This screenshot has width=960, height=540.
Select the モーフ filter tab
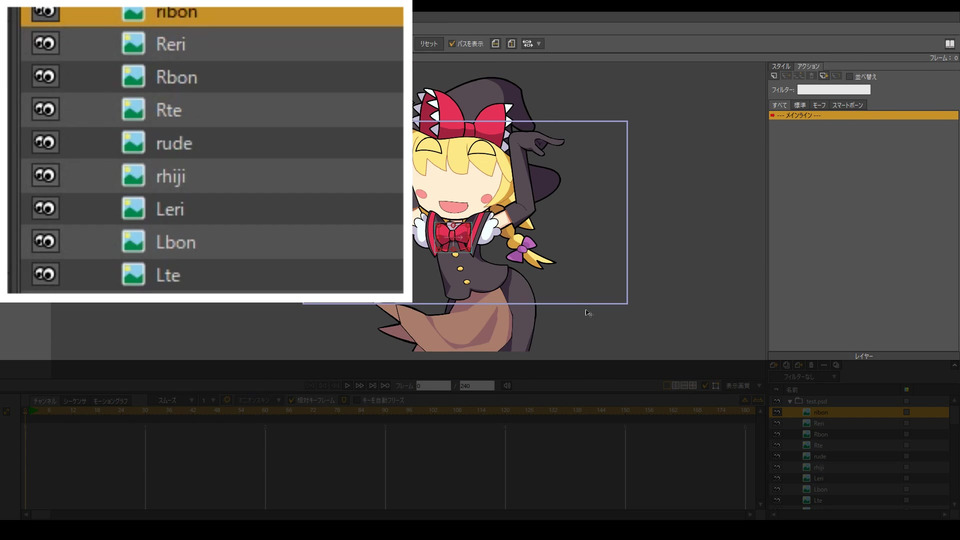819,105
